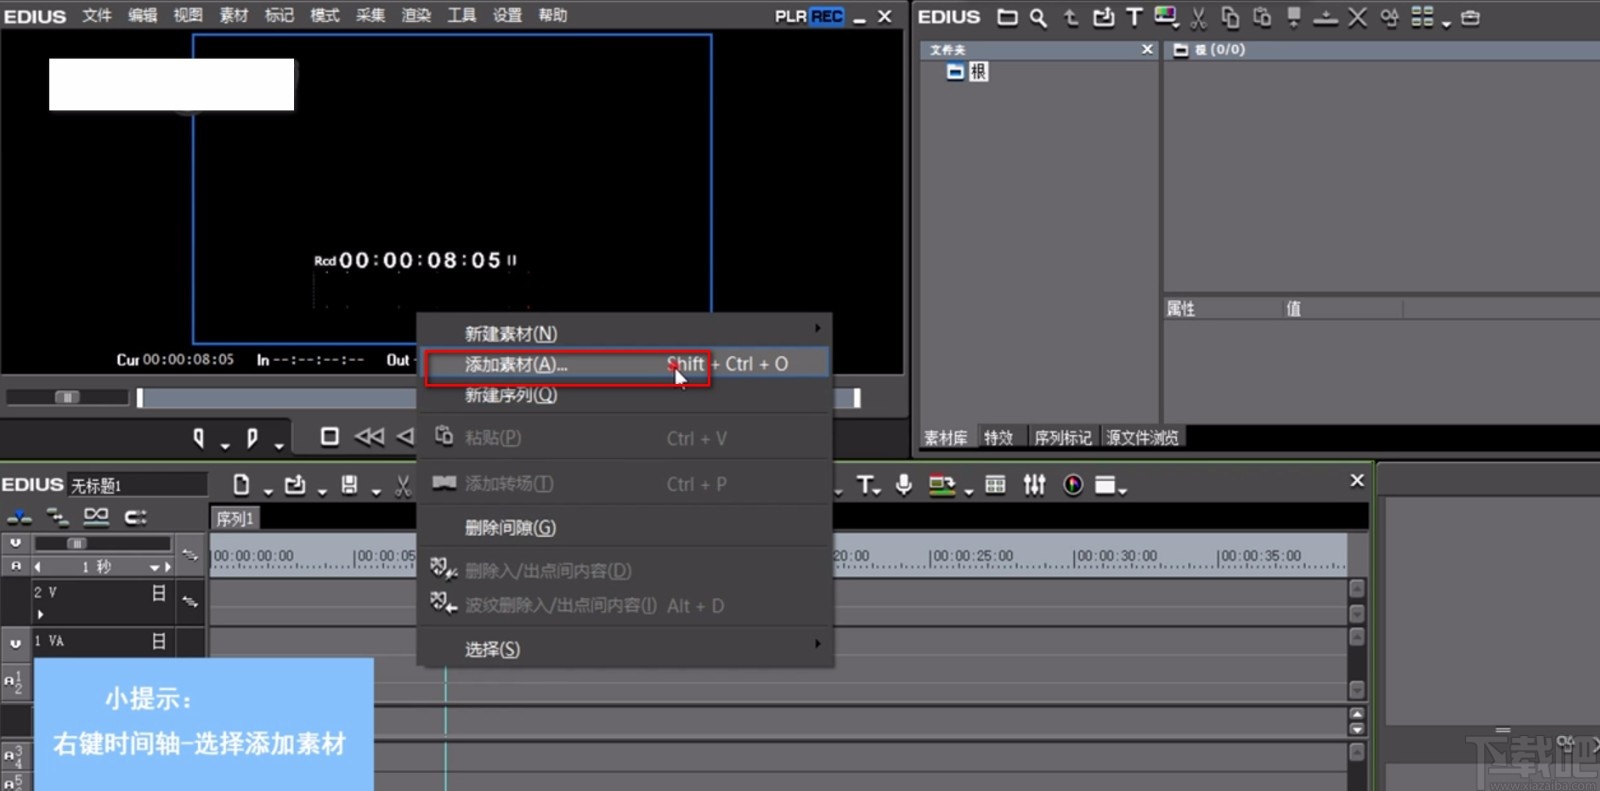
Task: Click the tools briefcase icon in bin toolbar
Action: pyautogui.click(x=1470, y=18)
